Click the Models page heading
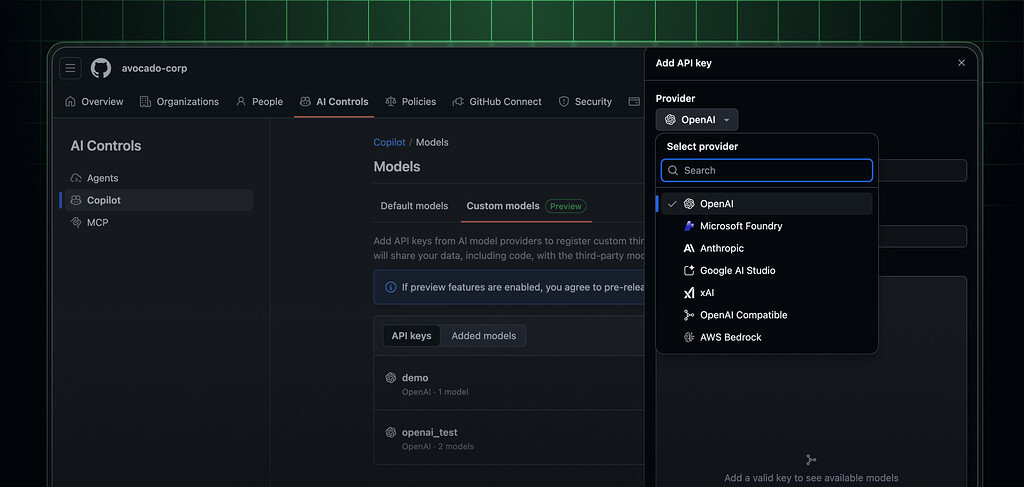This screenshot has height=487, width=1024. tap(397, 166)
